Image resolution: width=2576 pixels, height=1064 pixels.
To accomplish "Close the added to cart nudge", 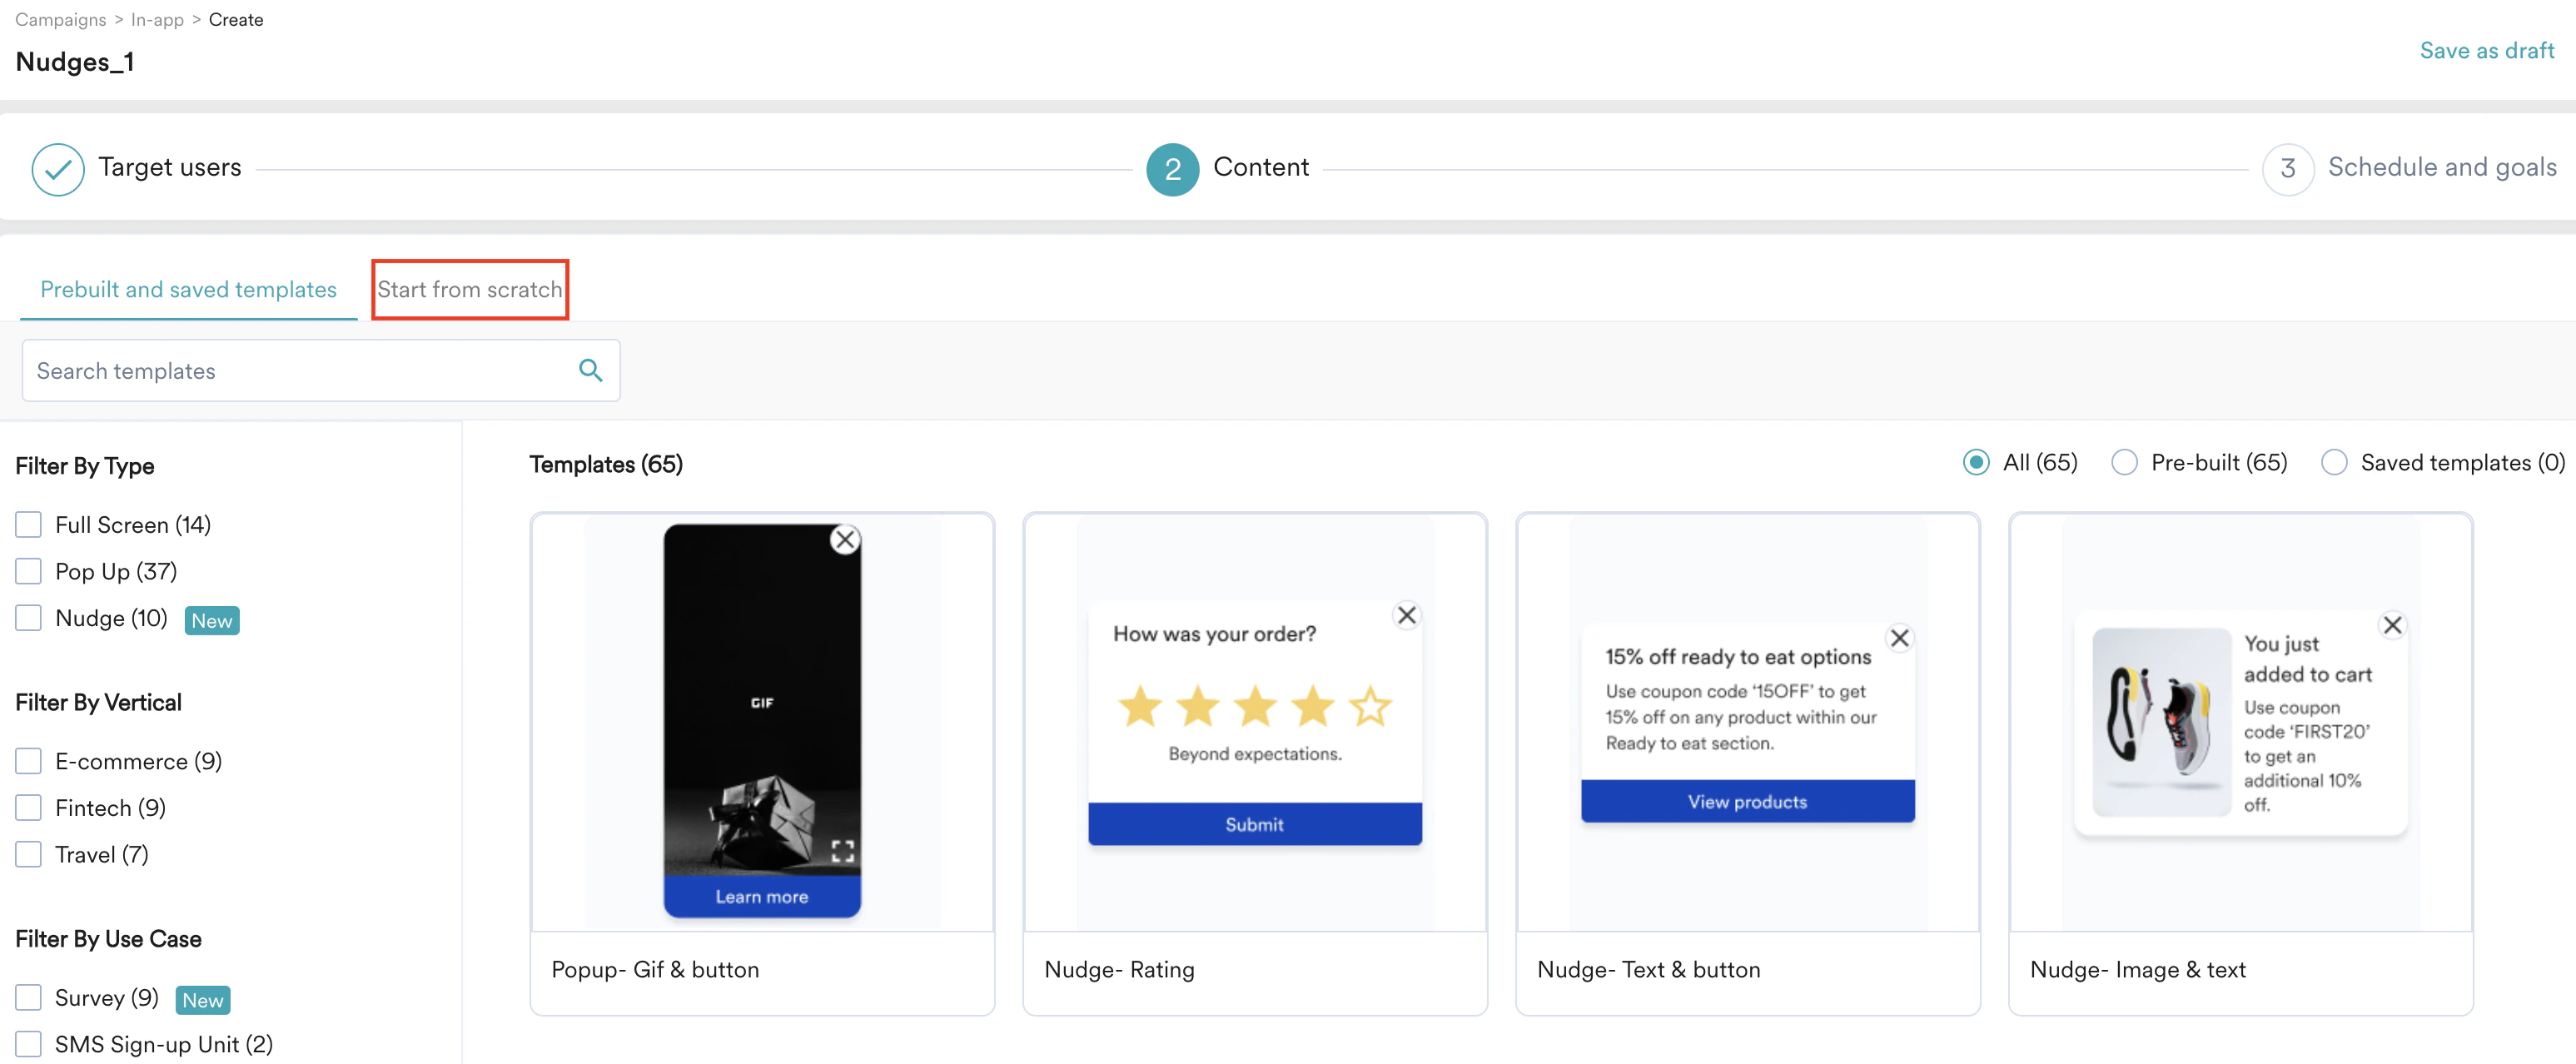I will pyautogui.click(x=2392, y=626).
